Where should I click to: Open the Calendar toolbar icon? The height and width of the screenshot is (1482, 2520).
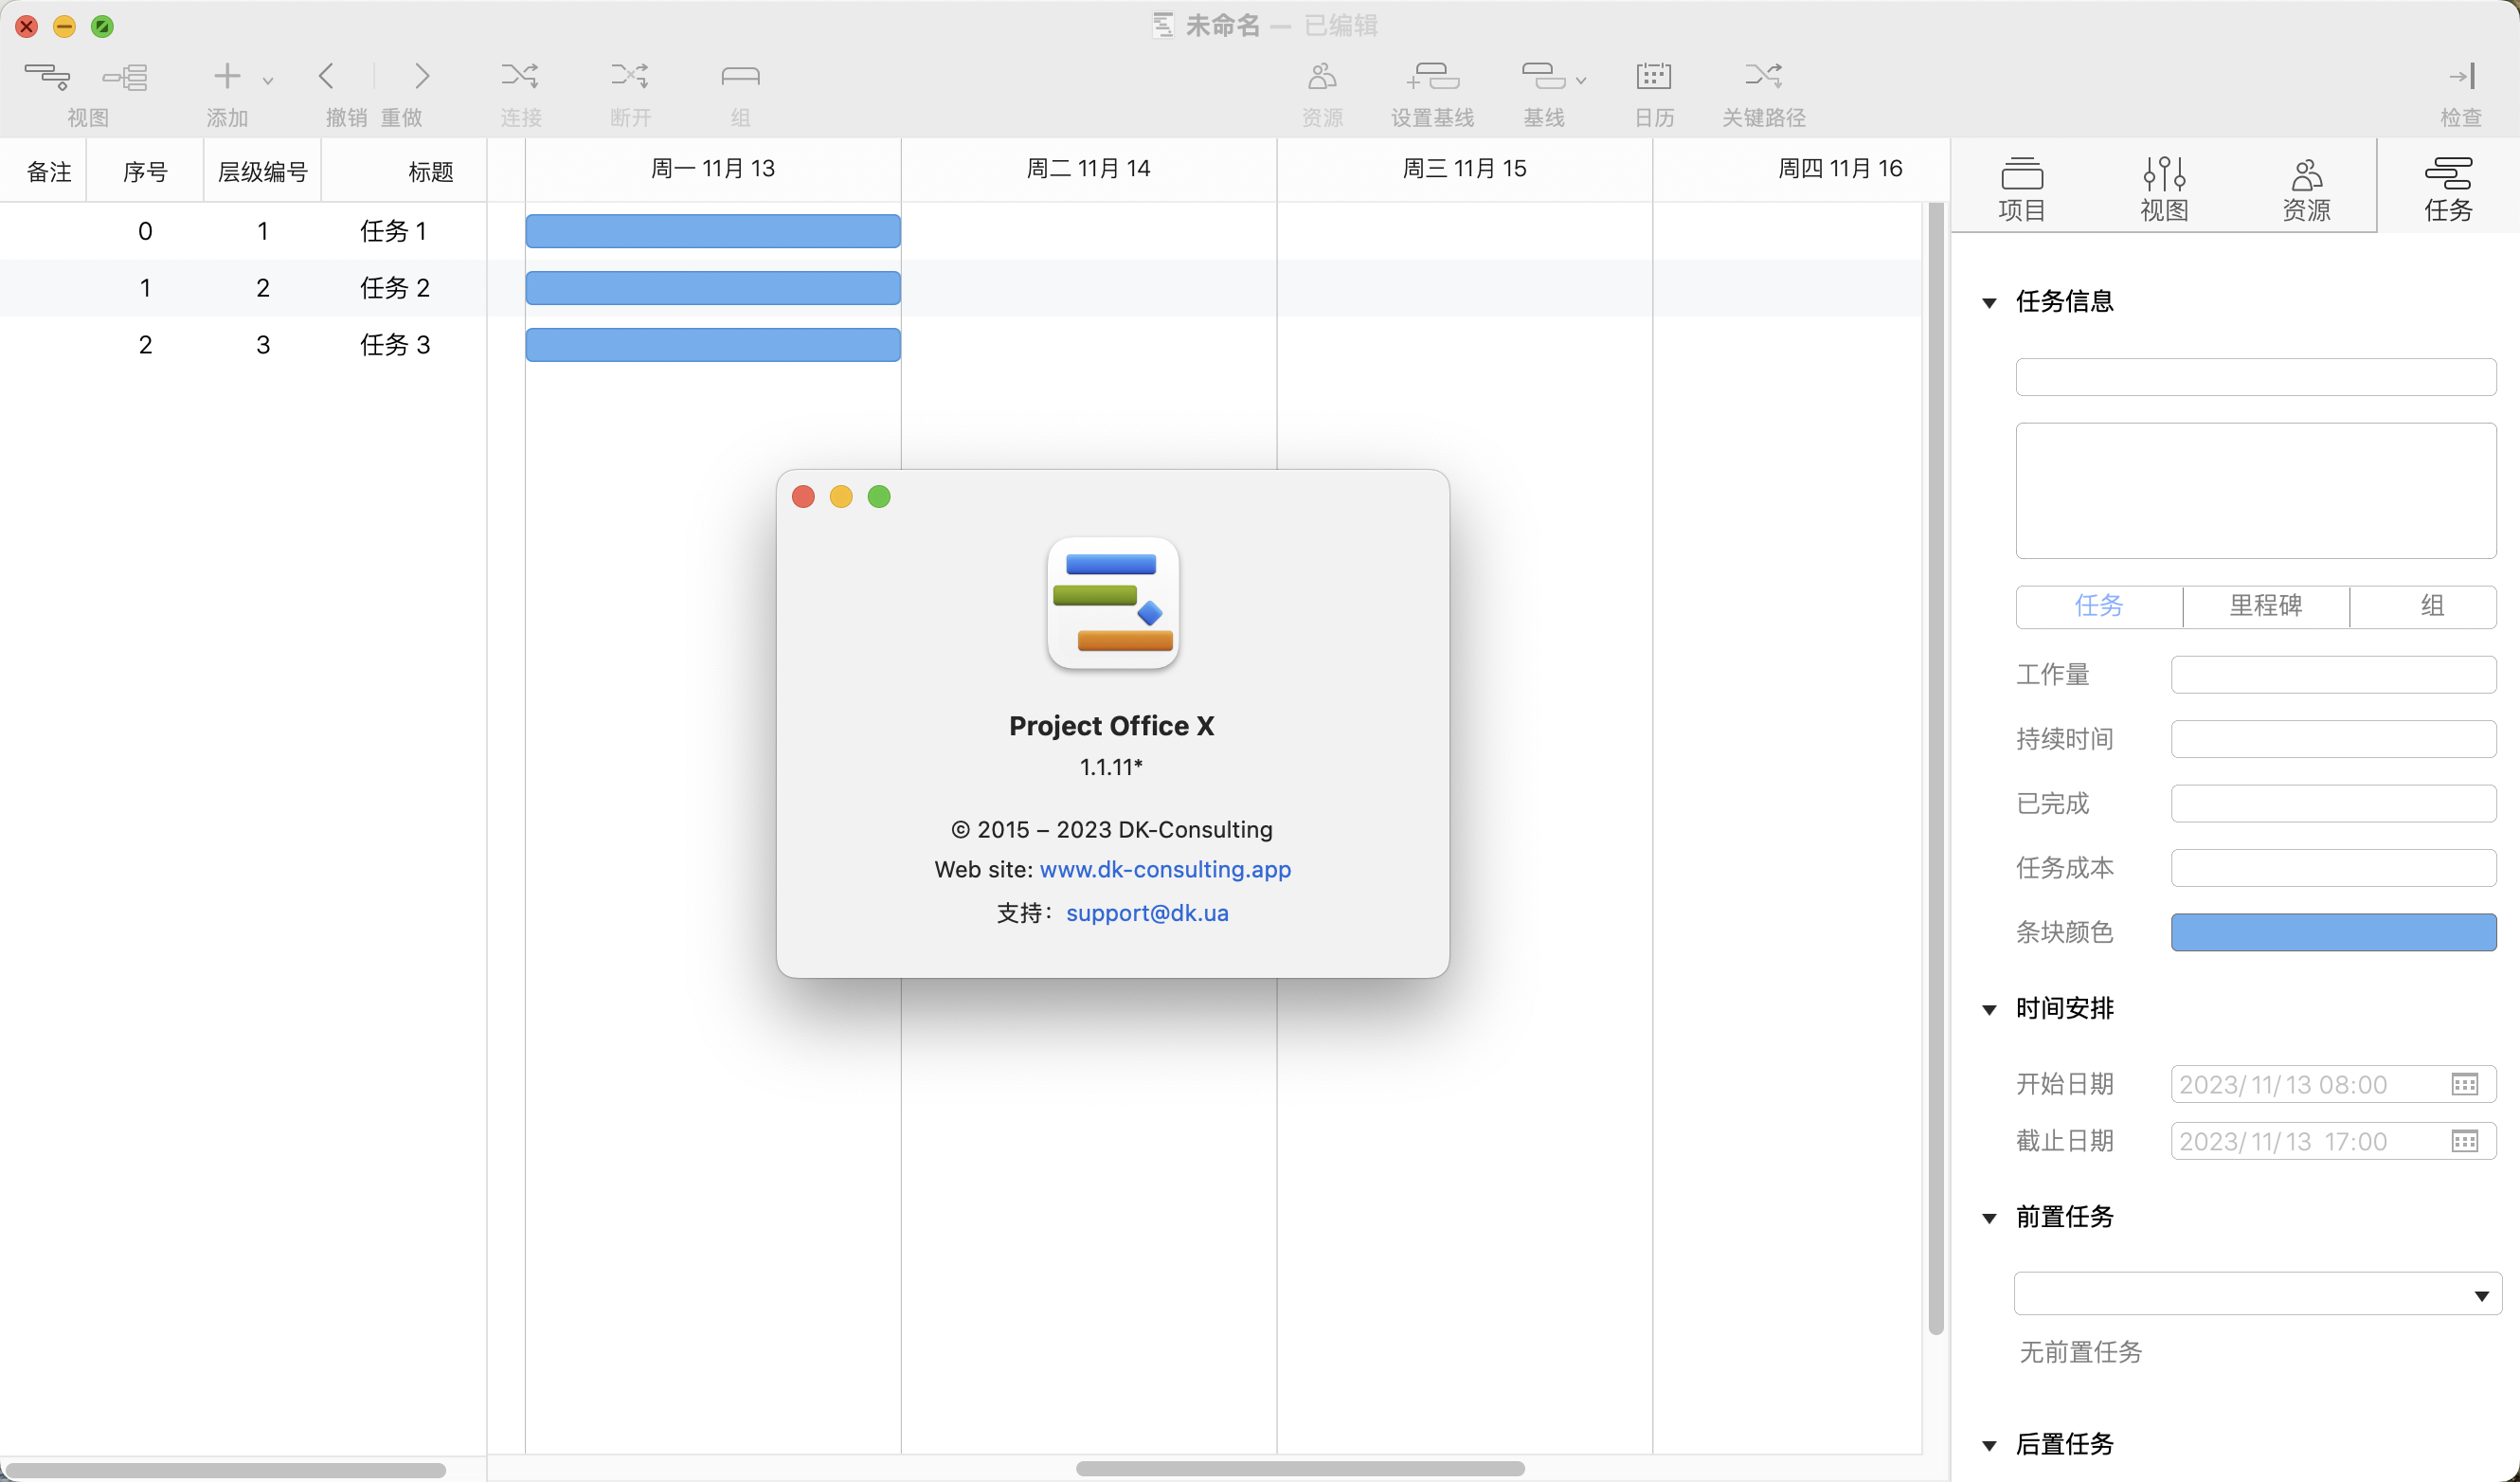(1653, 76)
